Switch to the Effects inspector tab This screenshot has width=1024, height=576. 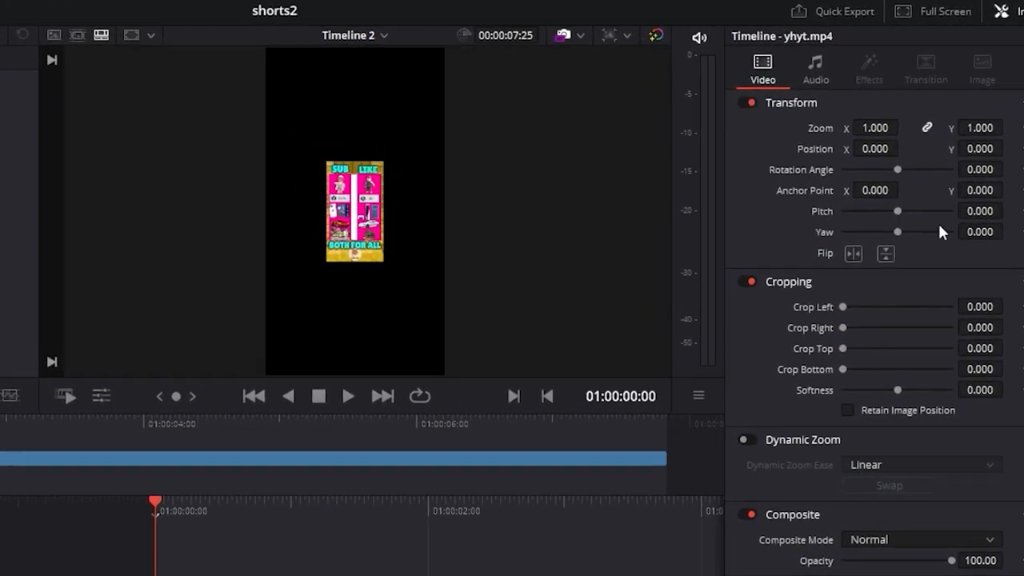coord(869,70)
